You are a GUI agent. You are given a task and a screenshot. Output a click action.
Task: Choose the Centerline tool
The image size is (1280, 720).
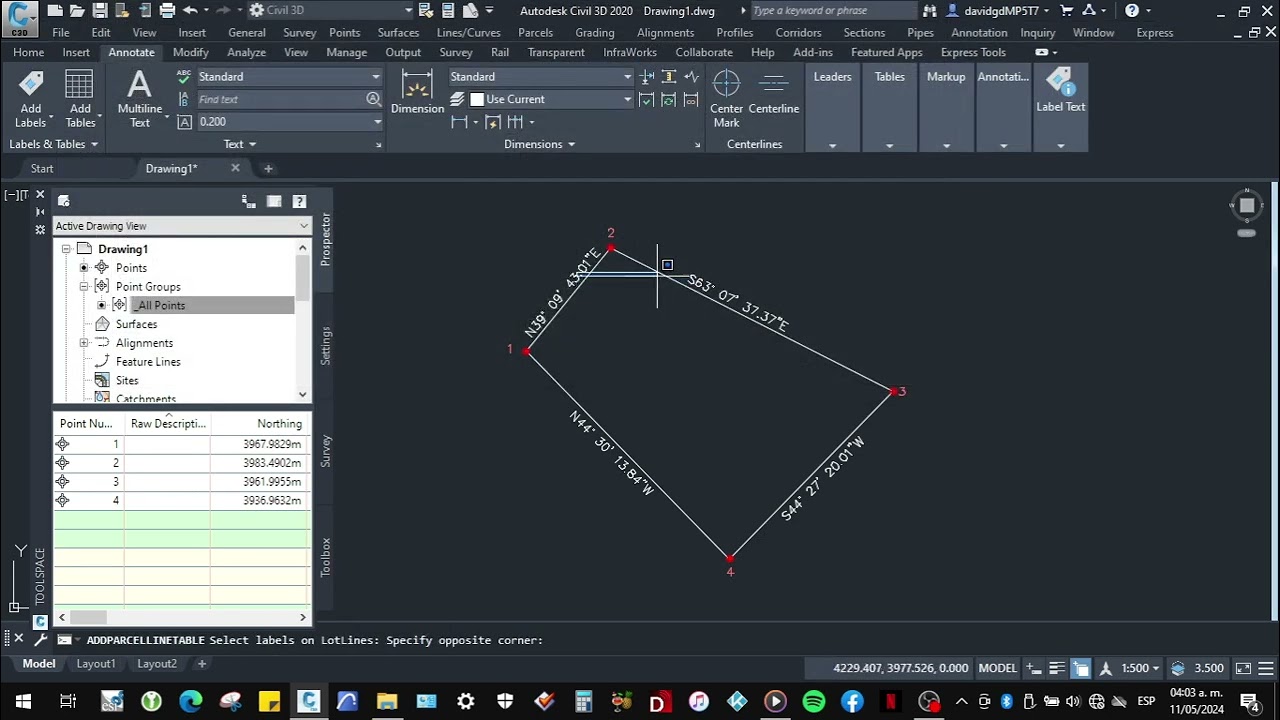(x=774, y=92)
